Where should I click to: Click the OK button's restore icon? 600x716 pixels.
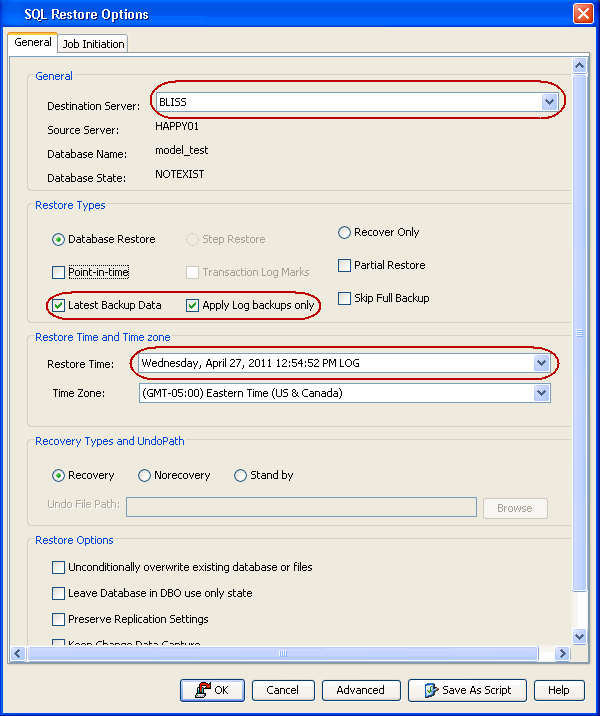(203, 690)
